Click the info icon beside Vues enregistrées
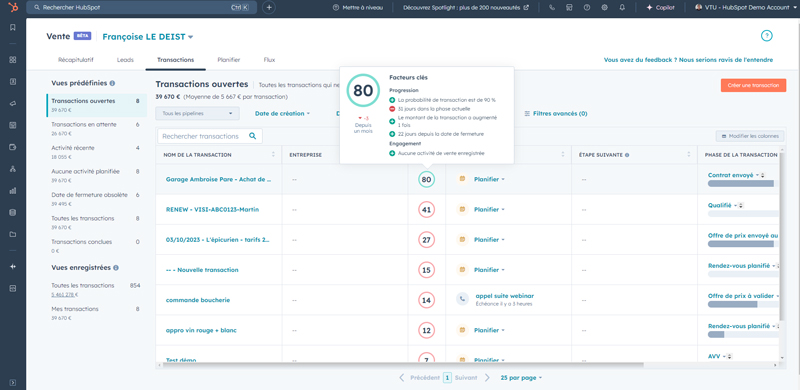Image resolution: width=800 pixels, height=390 pixels. pos(116,267)
